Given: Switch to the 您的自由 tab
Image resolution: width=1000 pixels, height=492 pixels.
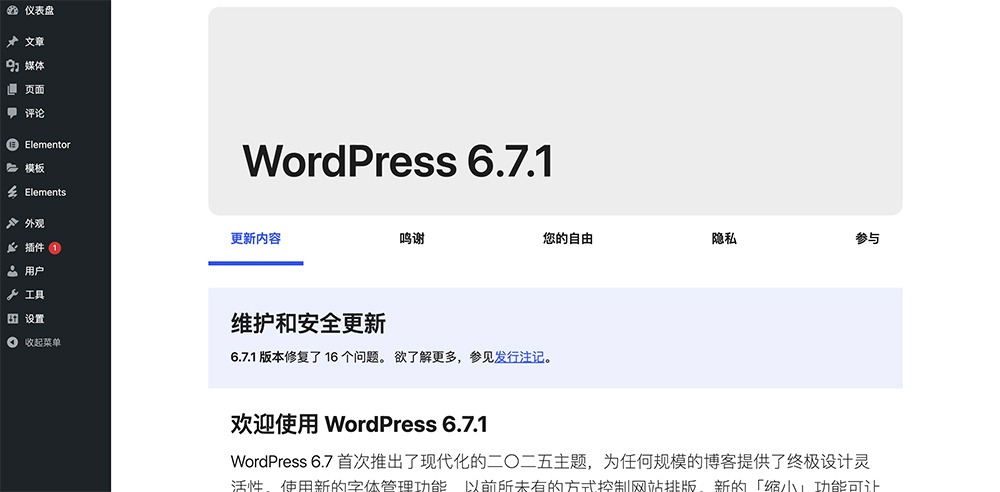Looking at the screenshot, I should pos(568,239).
